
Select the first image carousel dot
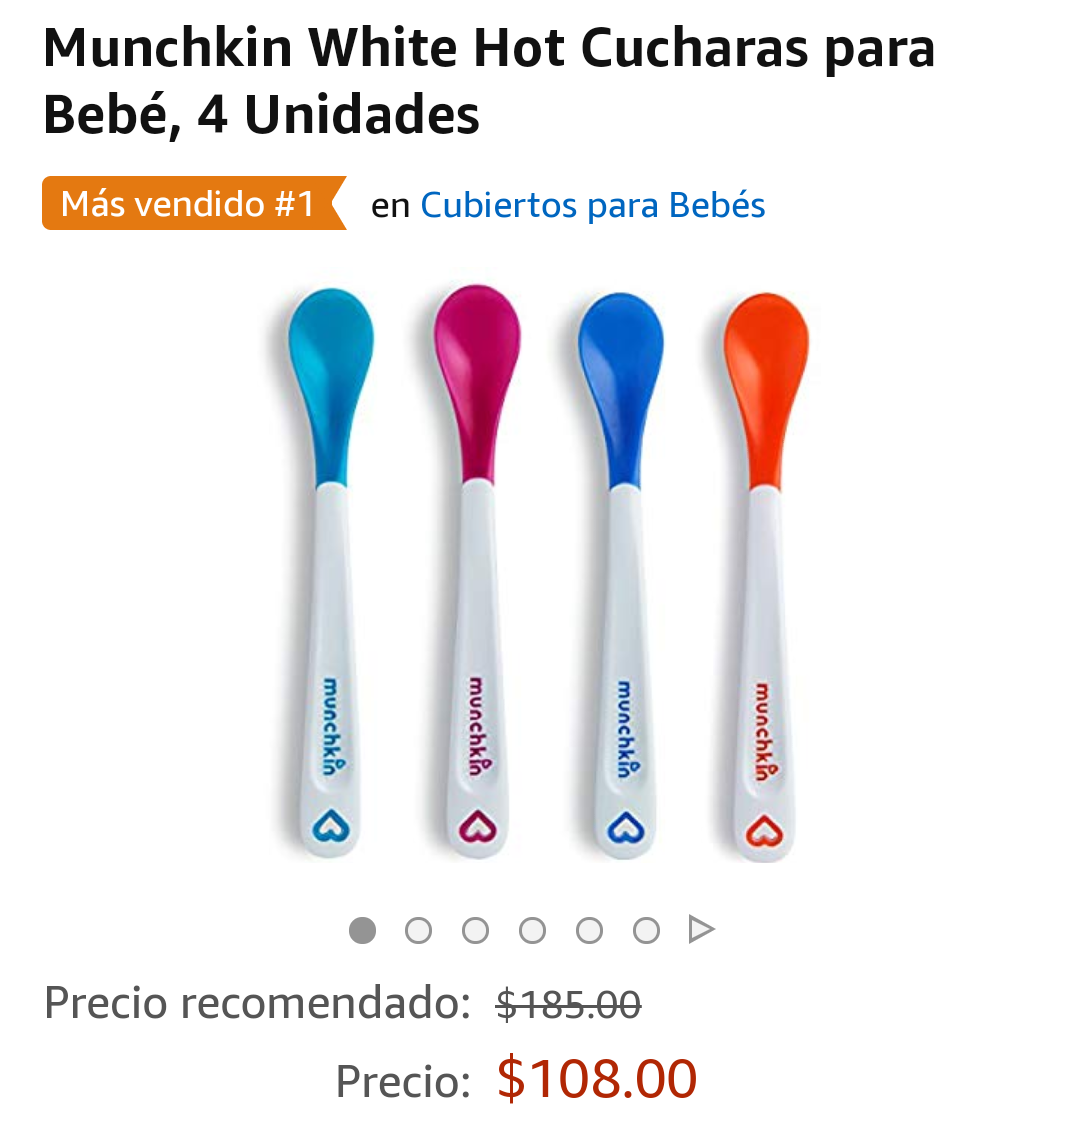(x=362, y=930)
